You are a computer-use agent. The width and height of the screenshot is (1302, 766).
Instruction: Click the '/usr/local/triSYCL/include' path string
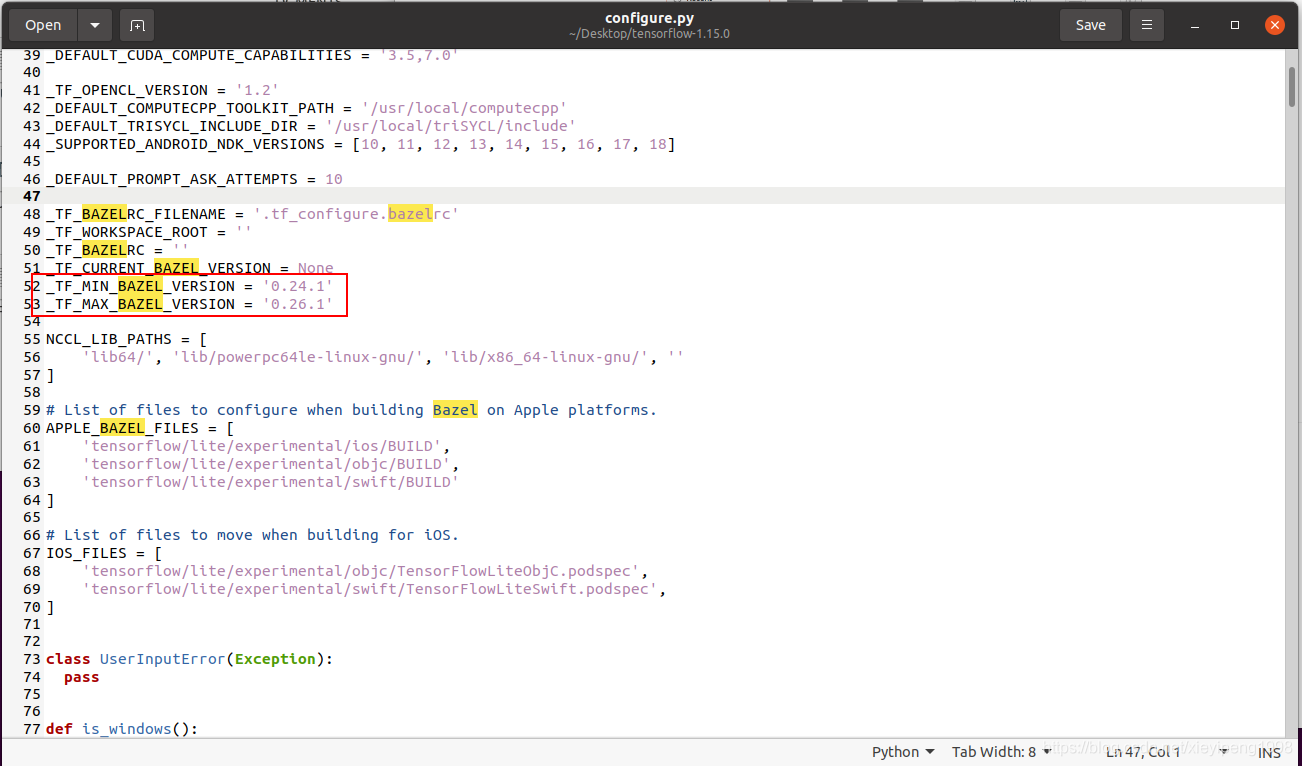[x=451, y=126]
